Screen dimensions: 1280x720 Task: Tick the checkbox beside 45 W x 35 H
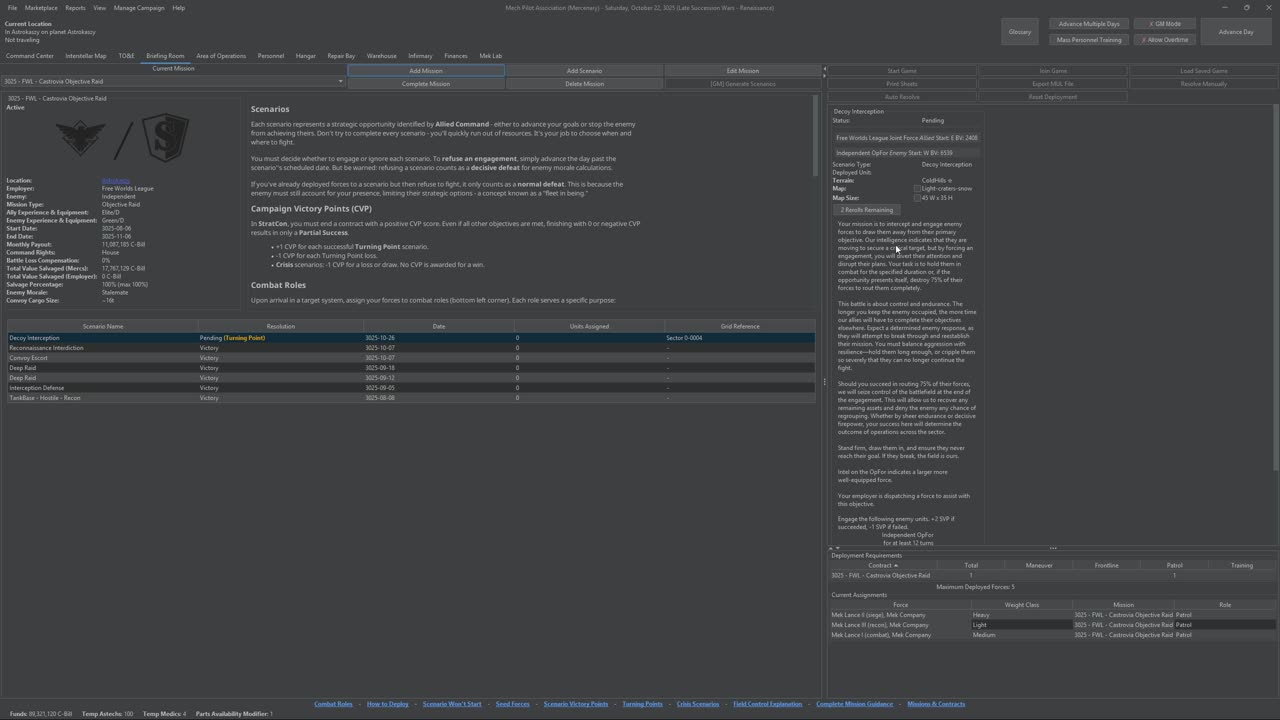917,198
